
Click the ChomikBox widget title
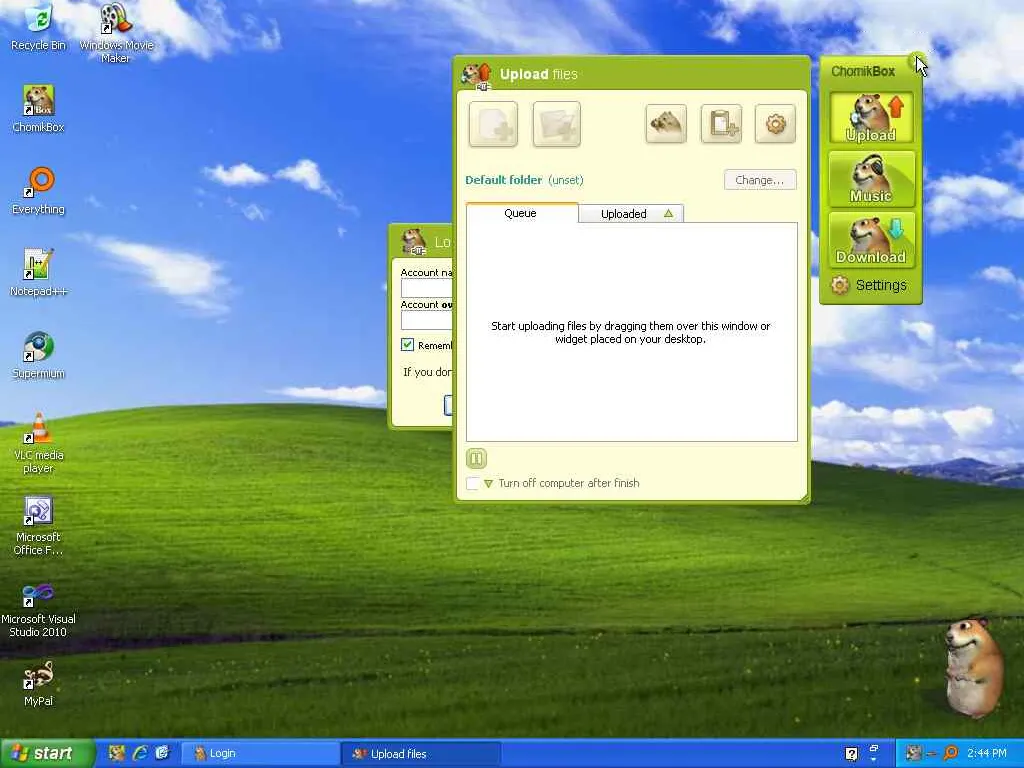(x=863, y=71)
